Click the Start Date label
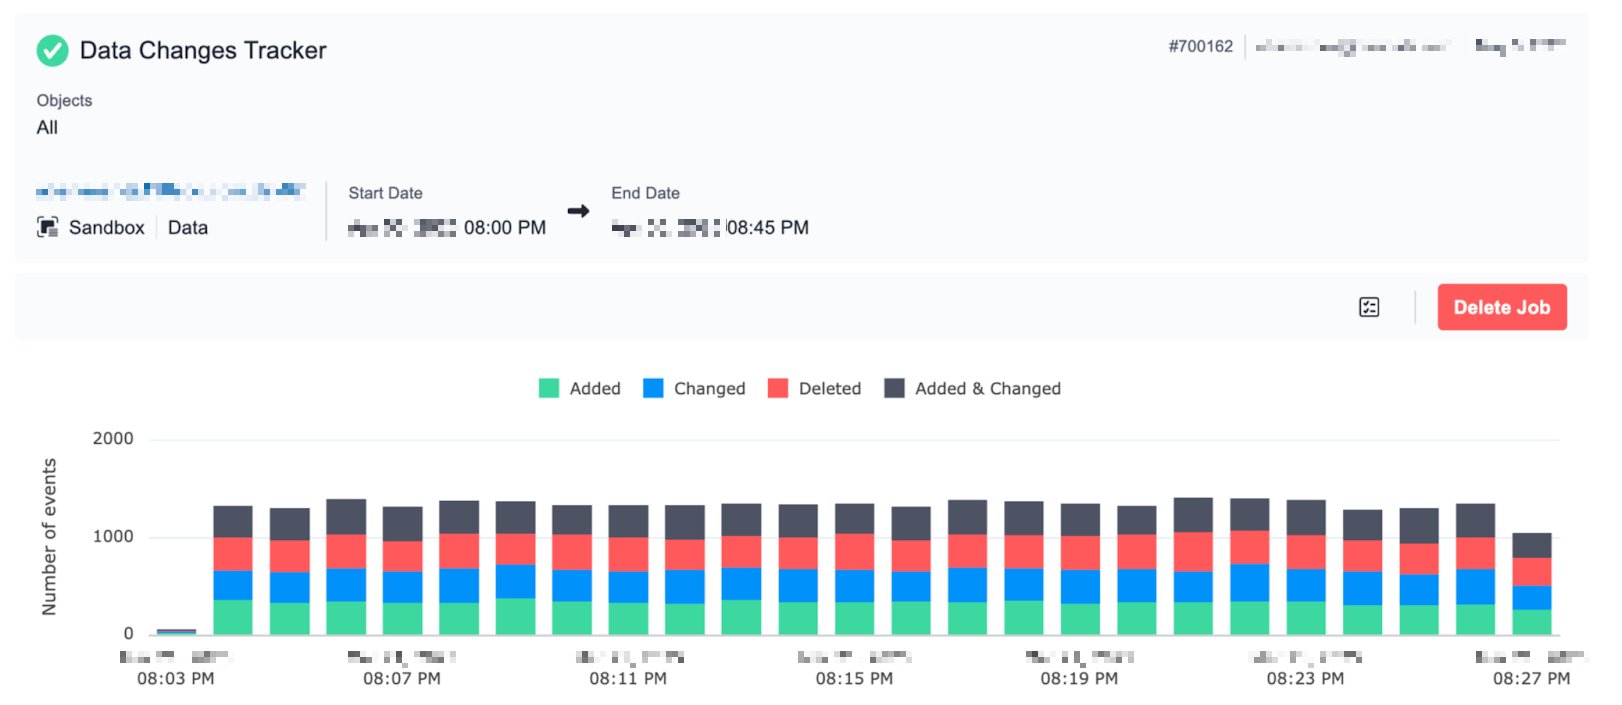The image size is (1622, 705). [385, 193]
